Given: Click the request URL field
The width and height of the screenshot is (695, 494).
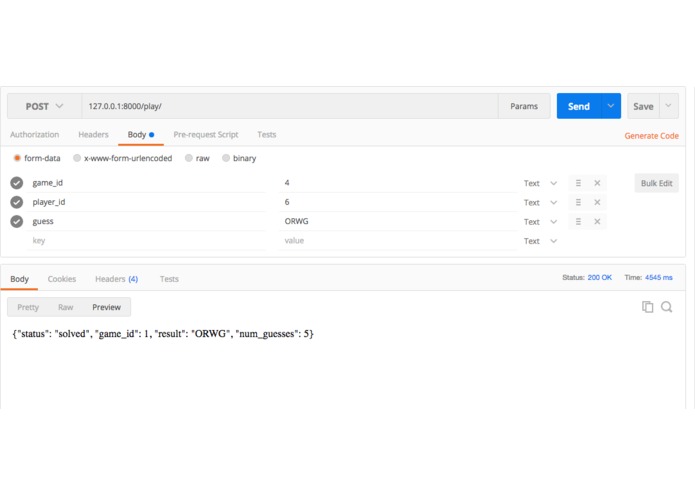Looking at the screenshot, I should click(x=290, y=106).
